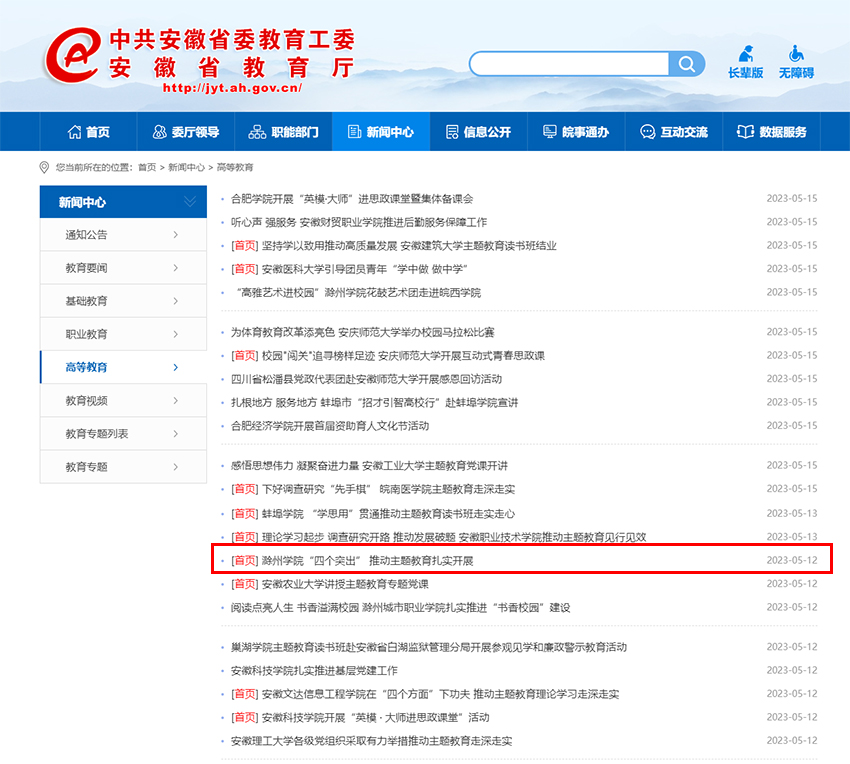Expand the 教育专题列表 sidebar arrow
Image resolution: width=850 pixels, height=764 pixels.
pyautogui.click(x=176, y=434)
